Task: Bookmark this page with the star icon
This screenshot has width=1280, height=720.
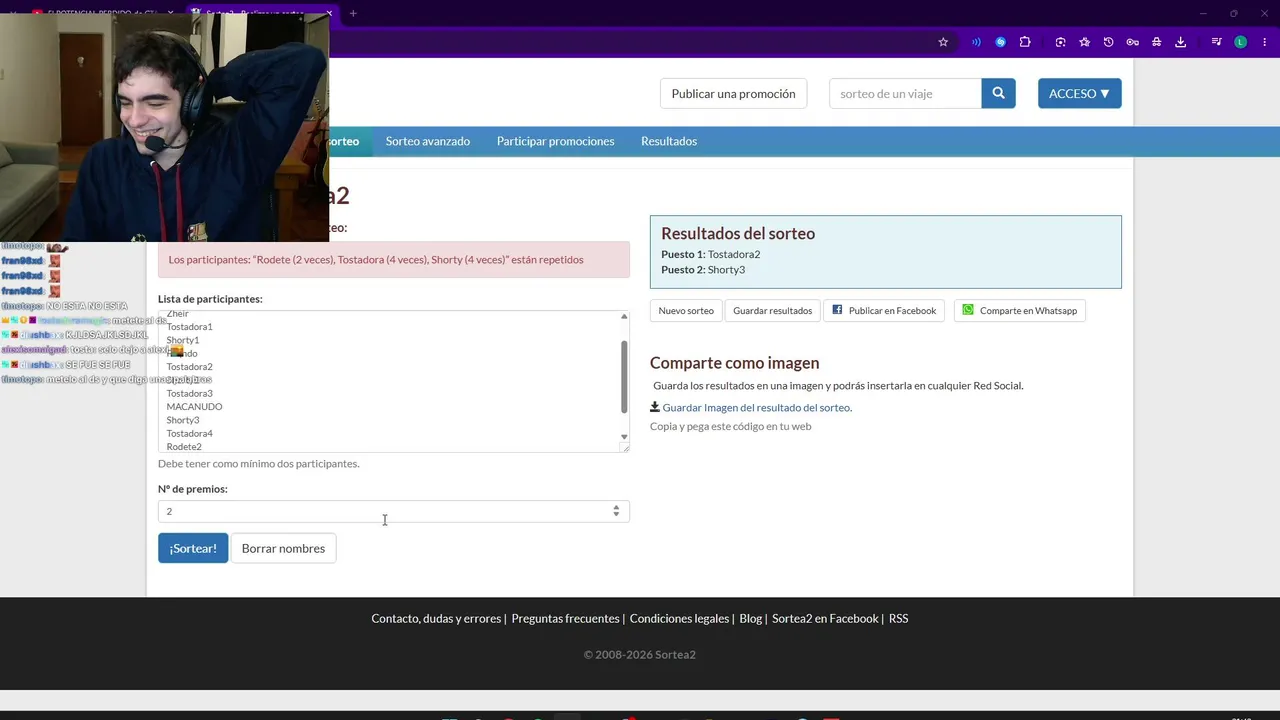Action: [x=943, y=42]
